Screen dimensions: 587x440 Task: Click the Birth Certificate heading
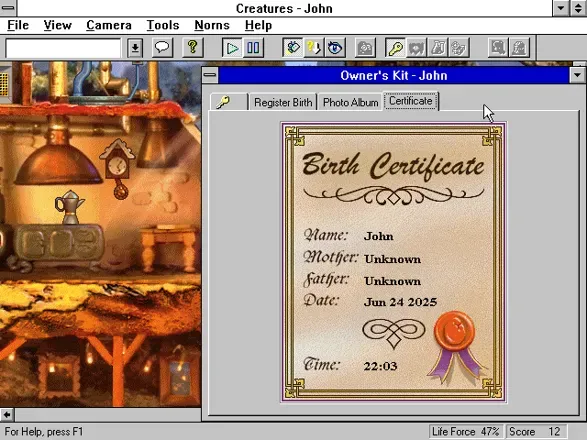pos(393,166)
